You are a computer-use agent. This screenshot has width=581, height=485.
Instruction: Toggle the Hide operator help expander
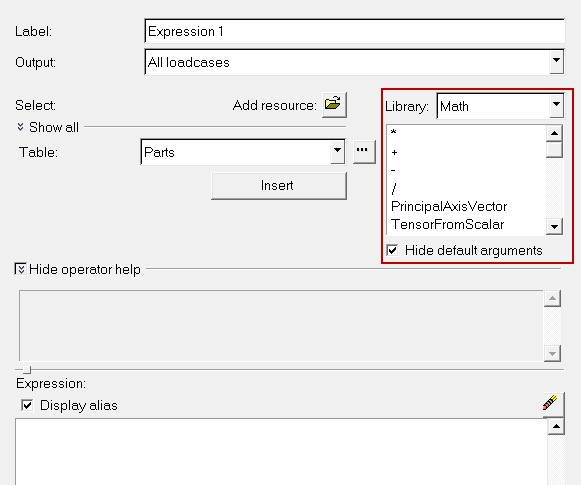[x=20, y=269]
